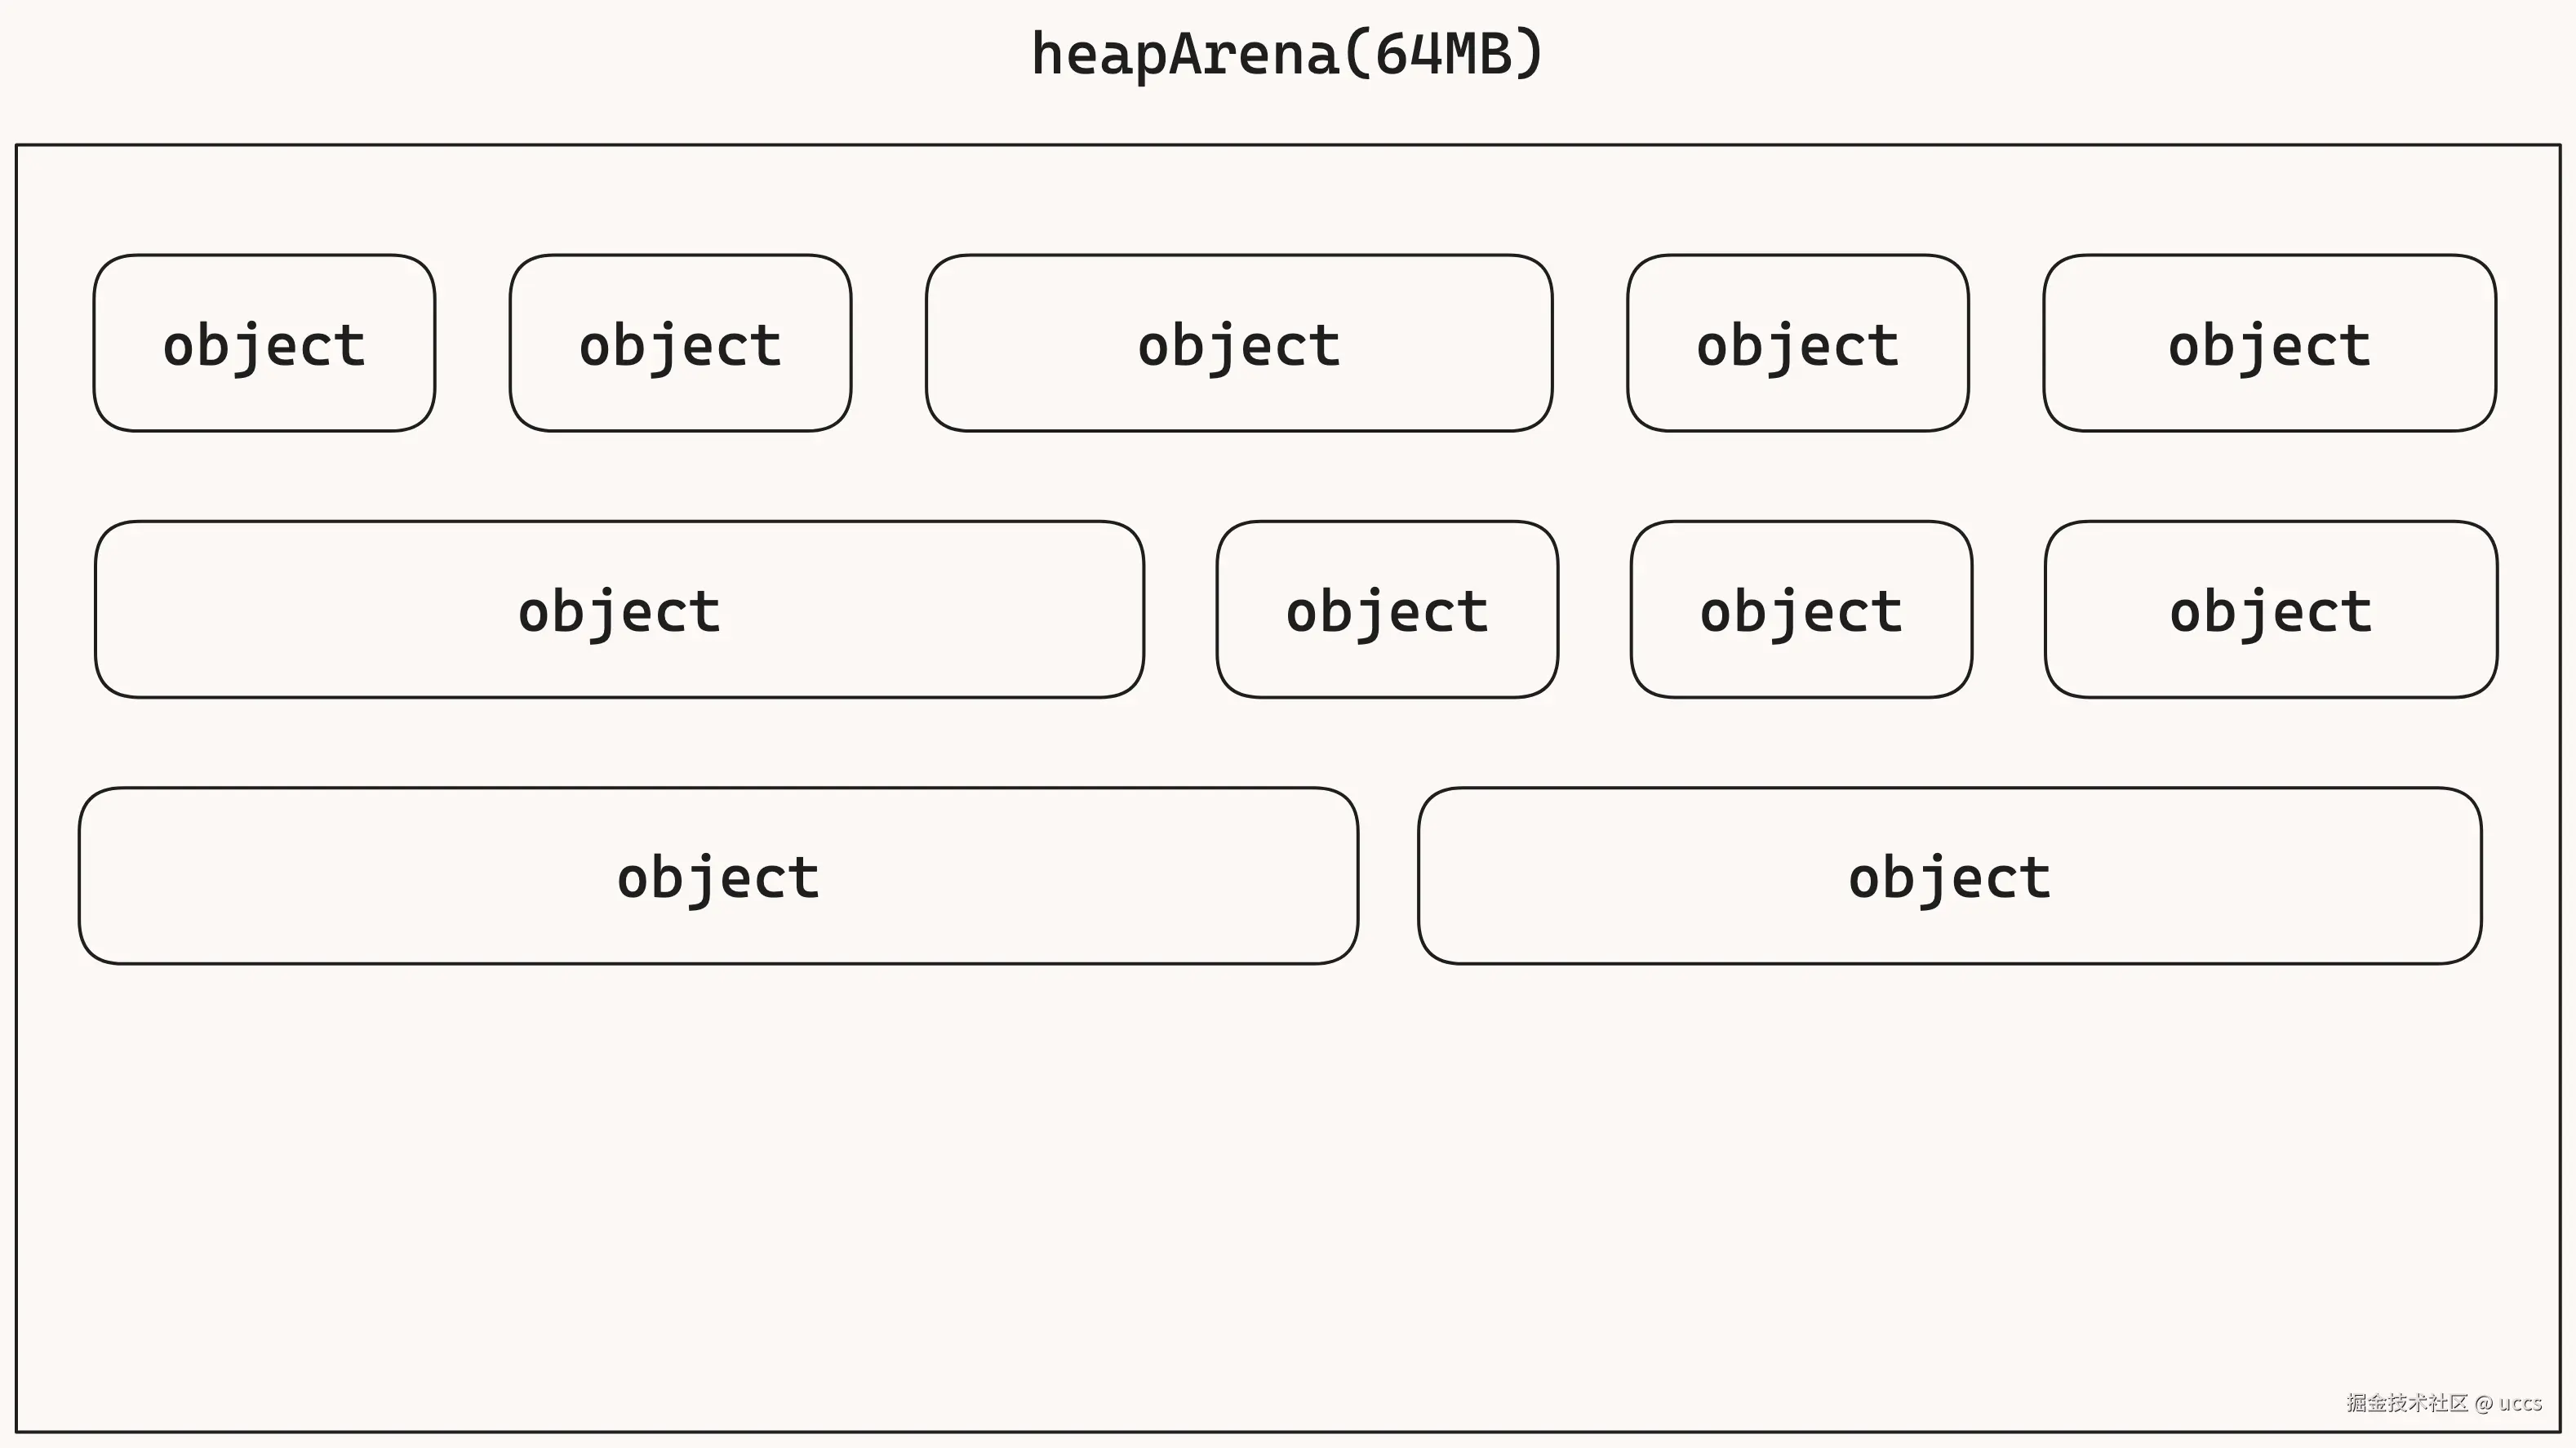Select the third object box in the middle row
Viewport: 2576px width, 1448px height.
[x=1801, y=609]
